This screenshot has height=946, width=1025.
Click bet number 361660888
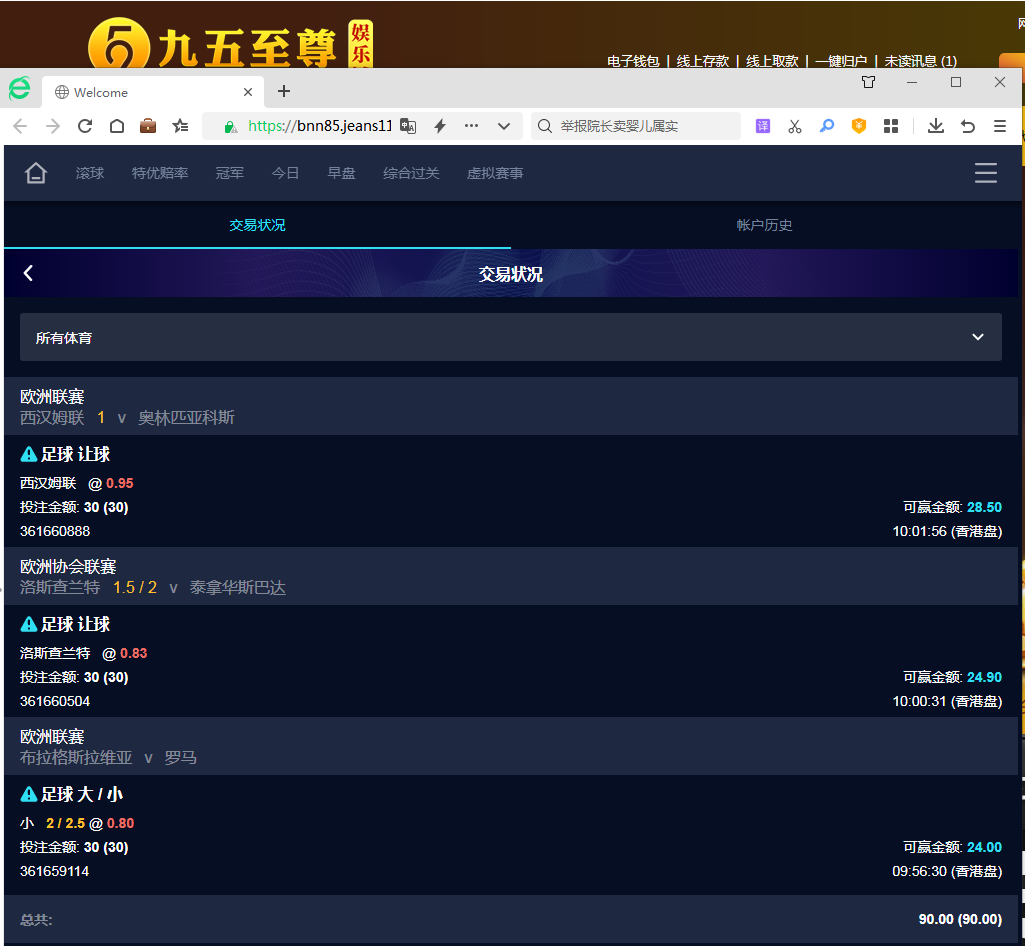(x=55, y=532)
